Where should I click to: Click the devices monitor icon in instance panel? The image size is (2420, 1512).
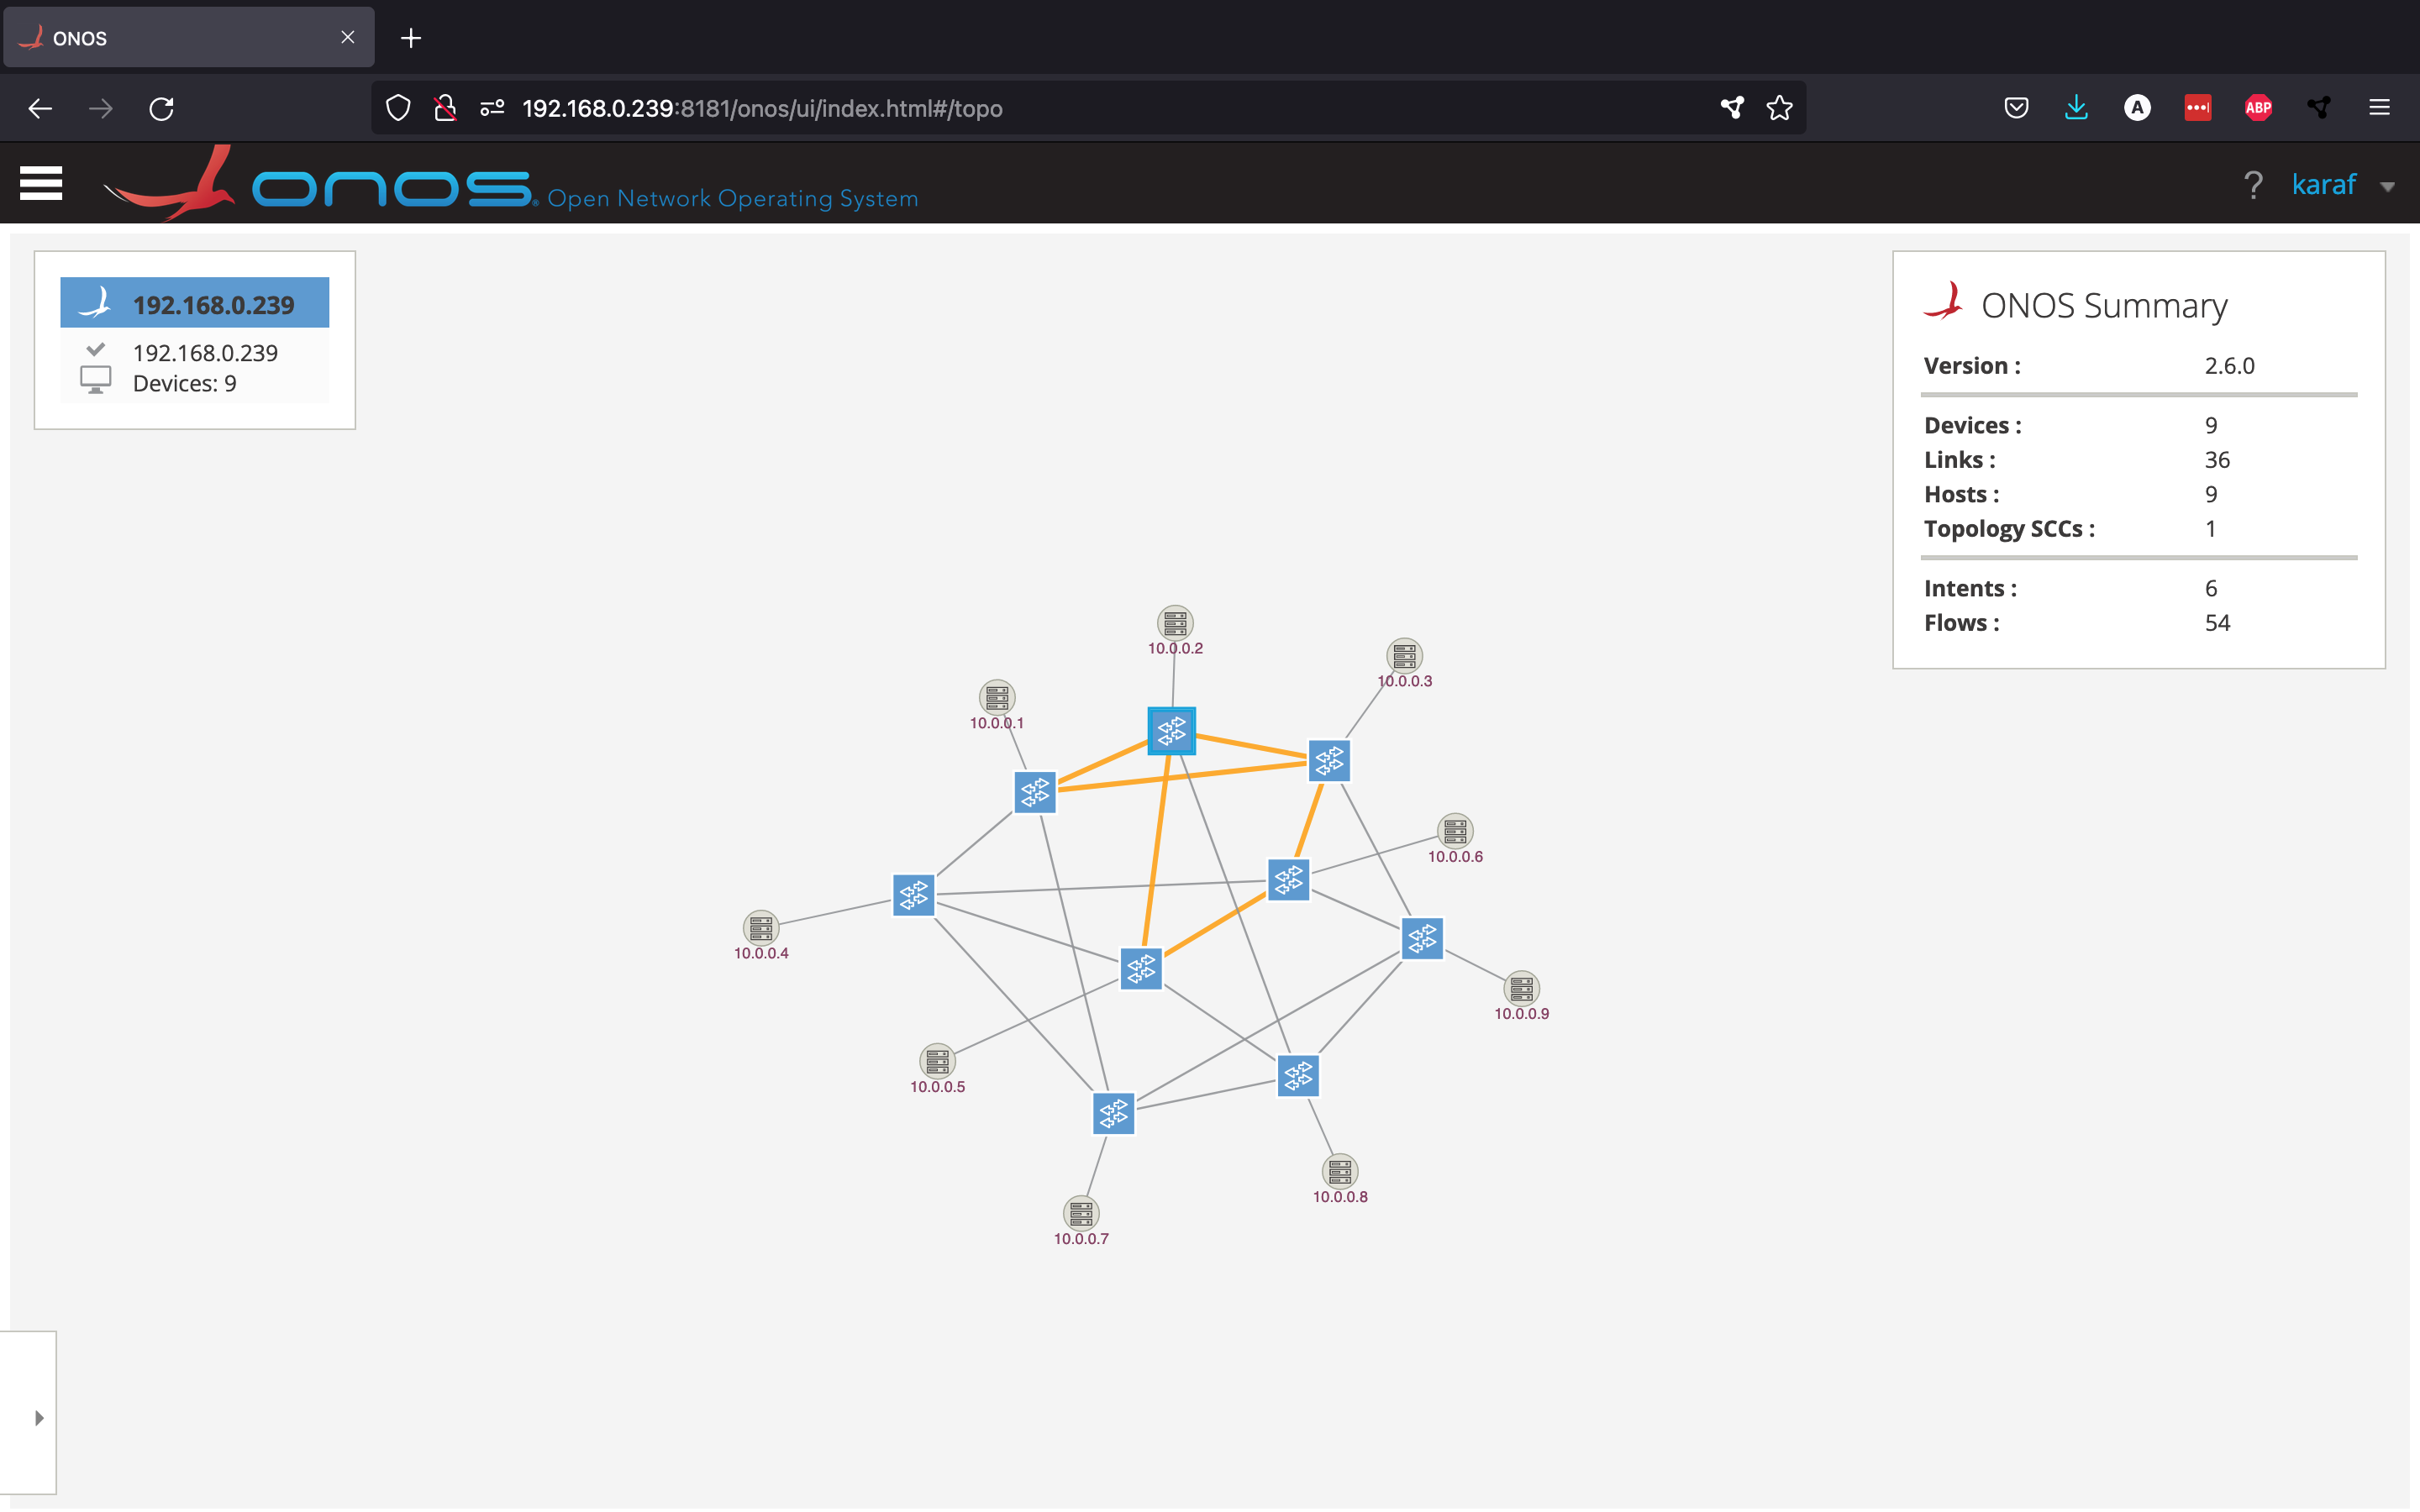click(96, 379)
